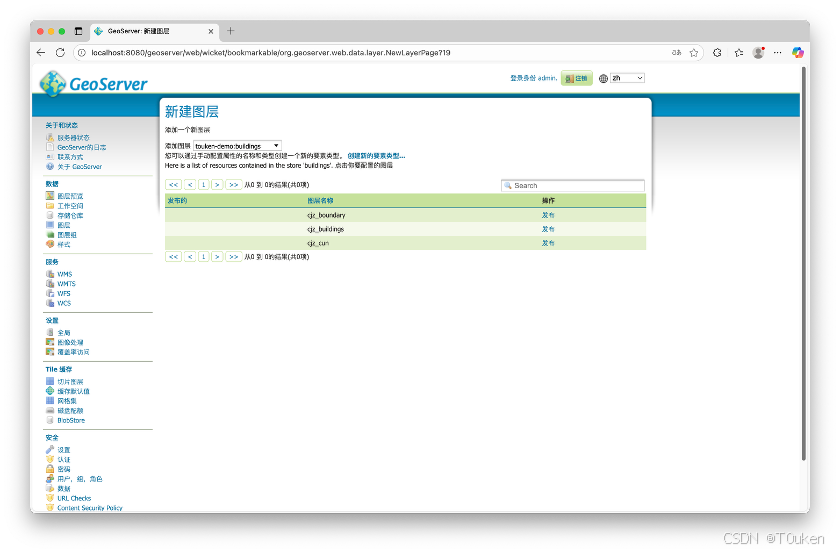Click previous page < button below table
Image resolution: width=840 pixels, height=554 pixels.
pyautogui.click(x=190, y=257)
